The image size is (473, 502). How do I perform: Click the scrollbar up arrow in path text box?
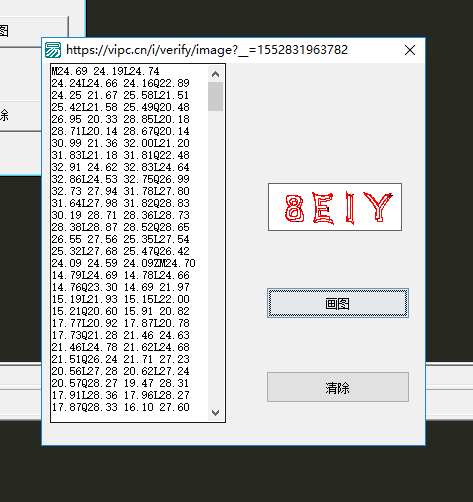(x=215, y=74)
